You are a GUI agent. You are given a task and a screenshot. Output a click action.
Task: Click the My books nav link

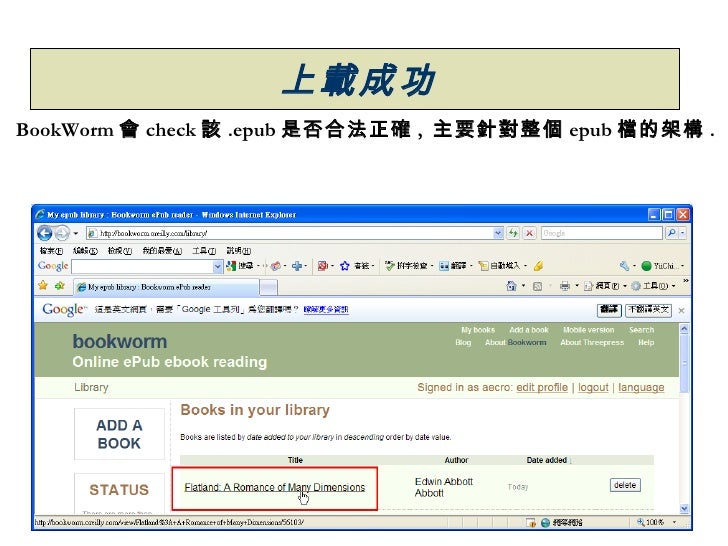click(x=478, y=330)
